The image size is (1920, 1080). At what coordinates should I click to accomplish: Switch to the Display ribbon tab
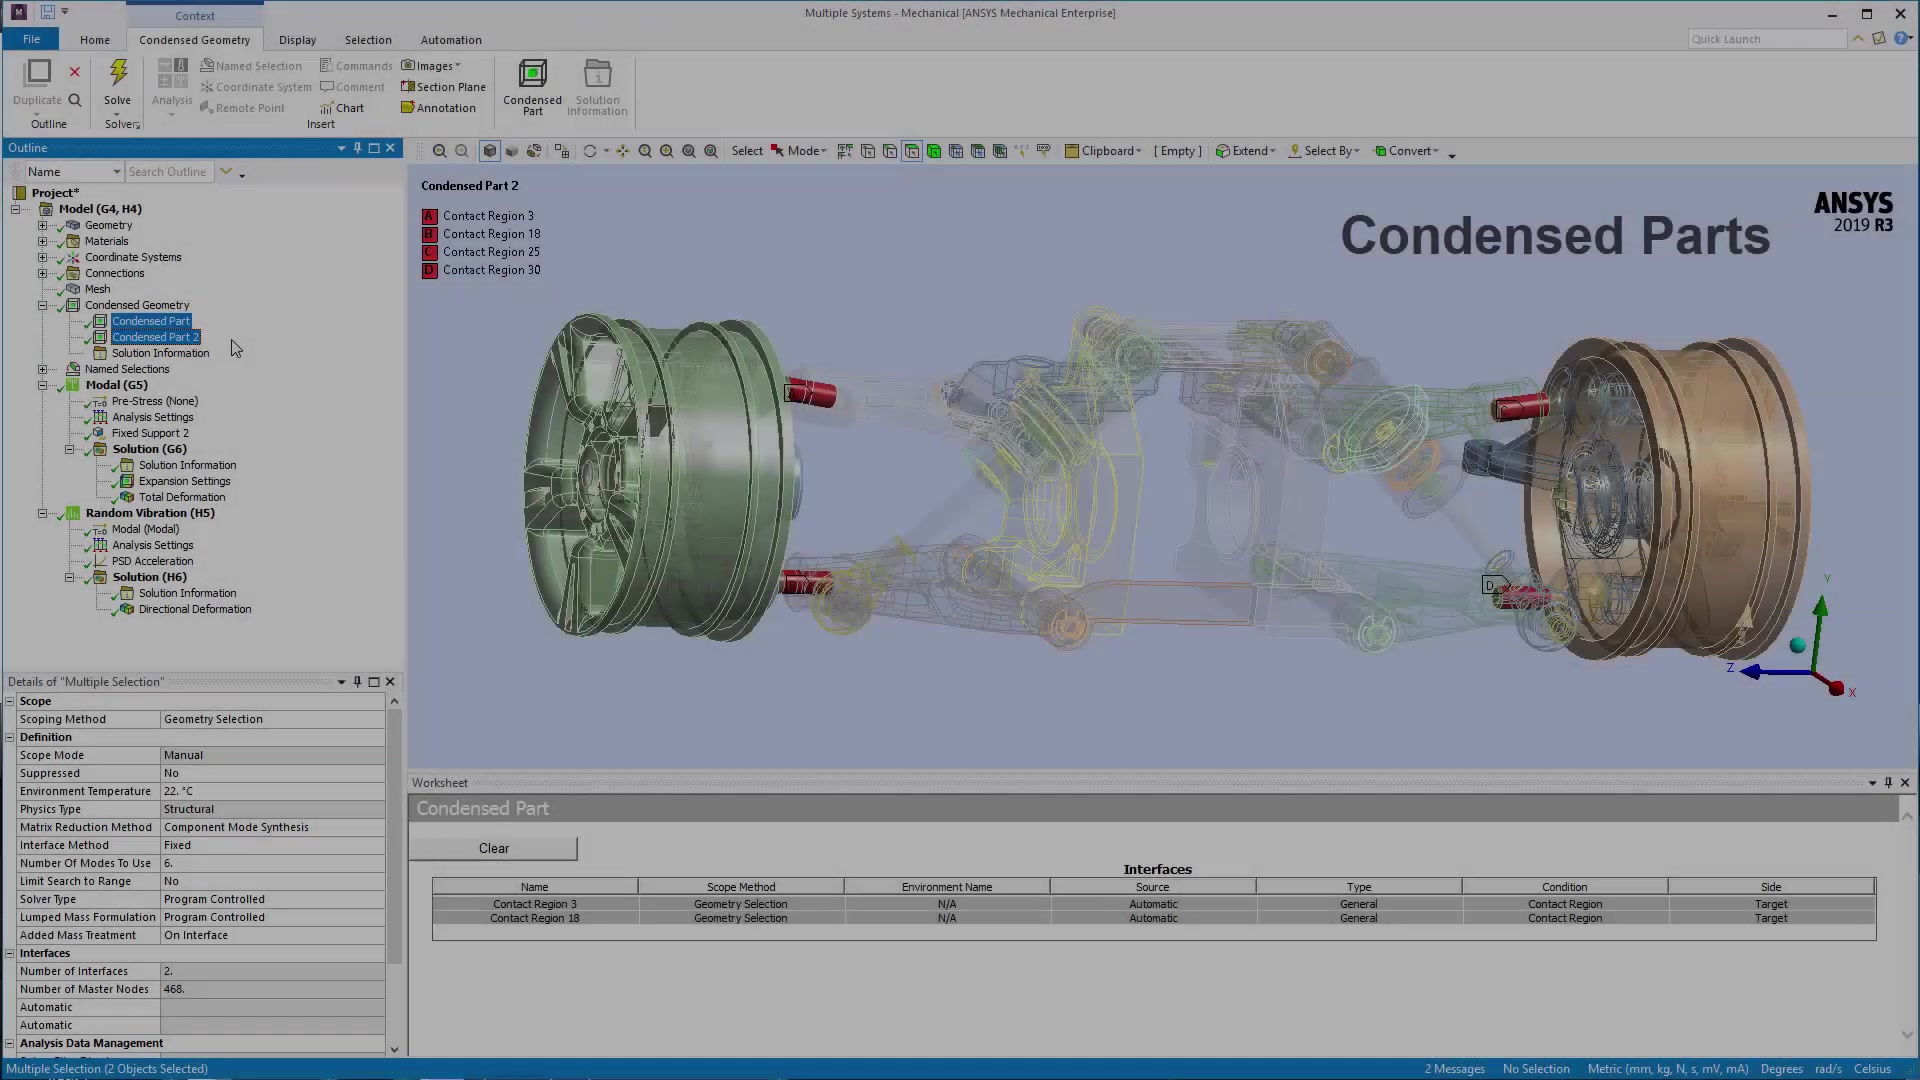click(x=297, y=39)
